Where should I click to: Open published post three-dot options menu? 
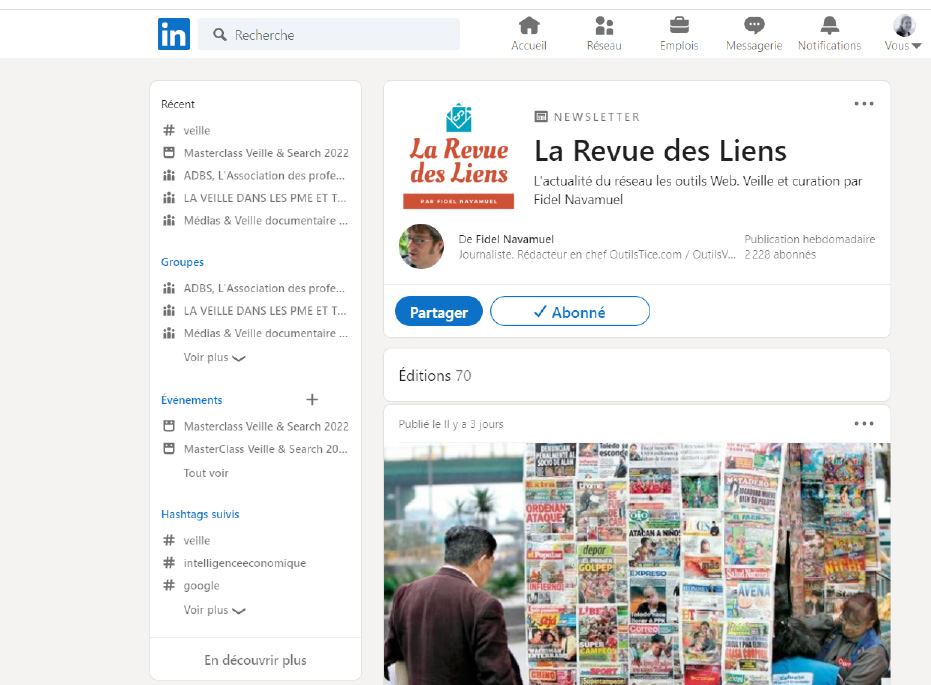pyautogui.click(x=864, y=424)
